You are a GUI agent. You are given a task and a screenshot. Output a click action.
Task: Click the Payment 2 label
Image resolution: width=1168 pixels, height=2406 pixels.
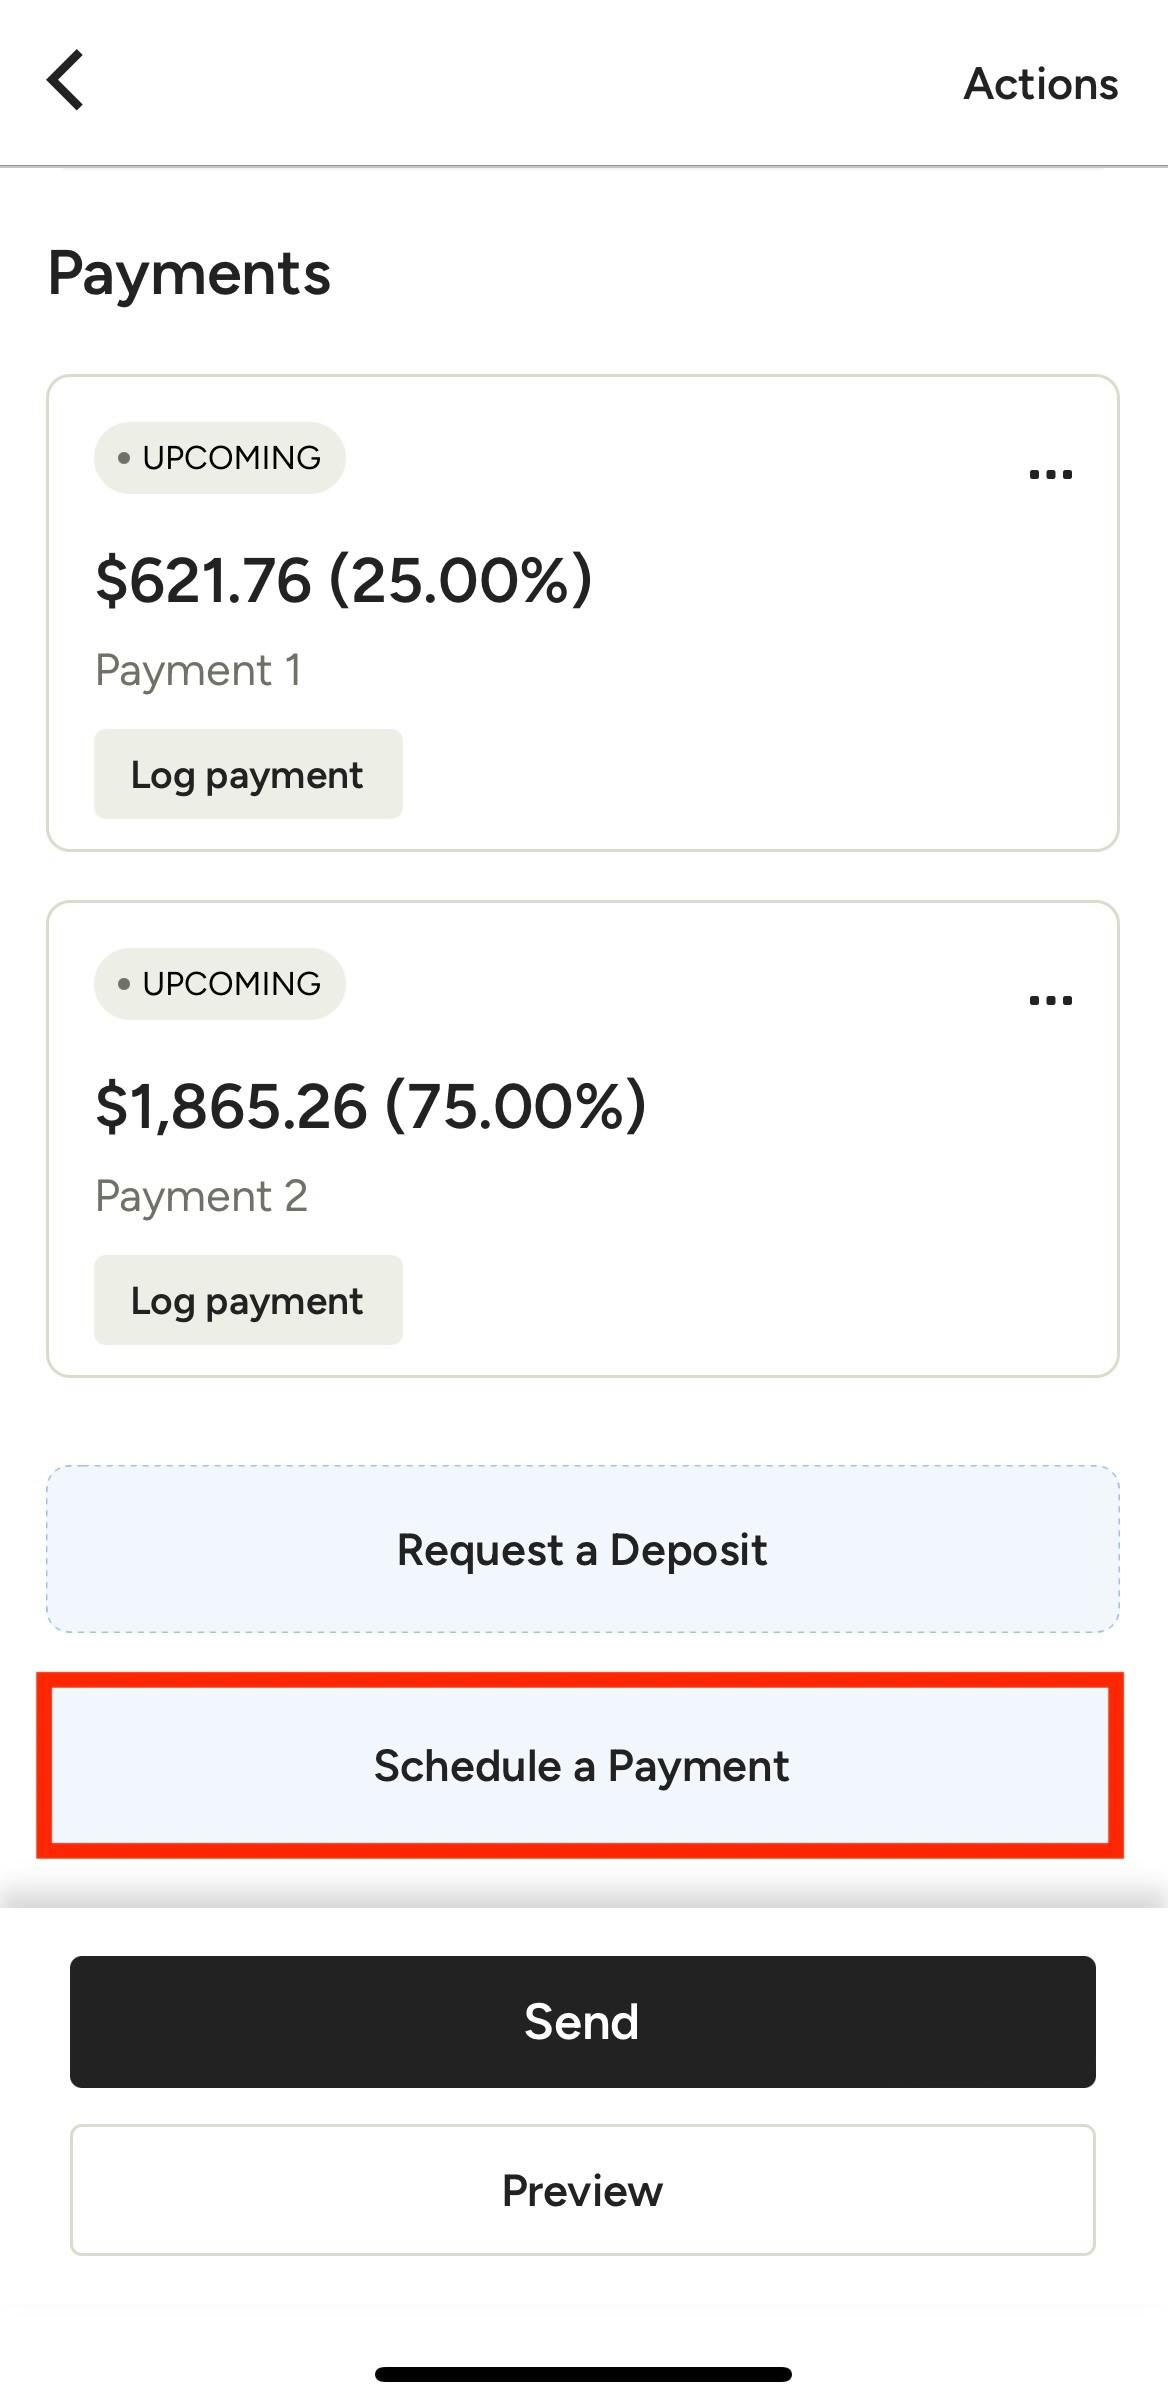(x=201, y=1196)
